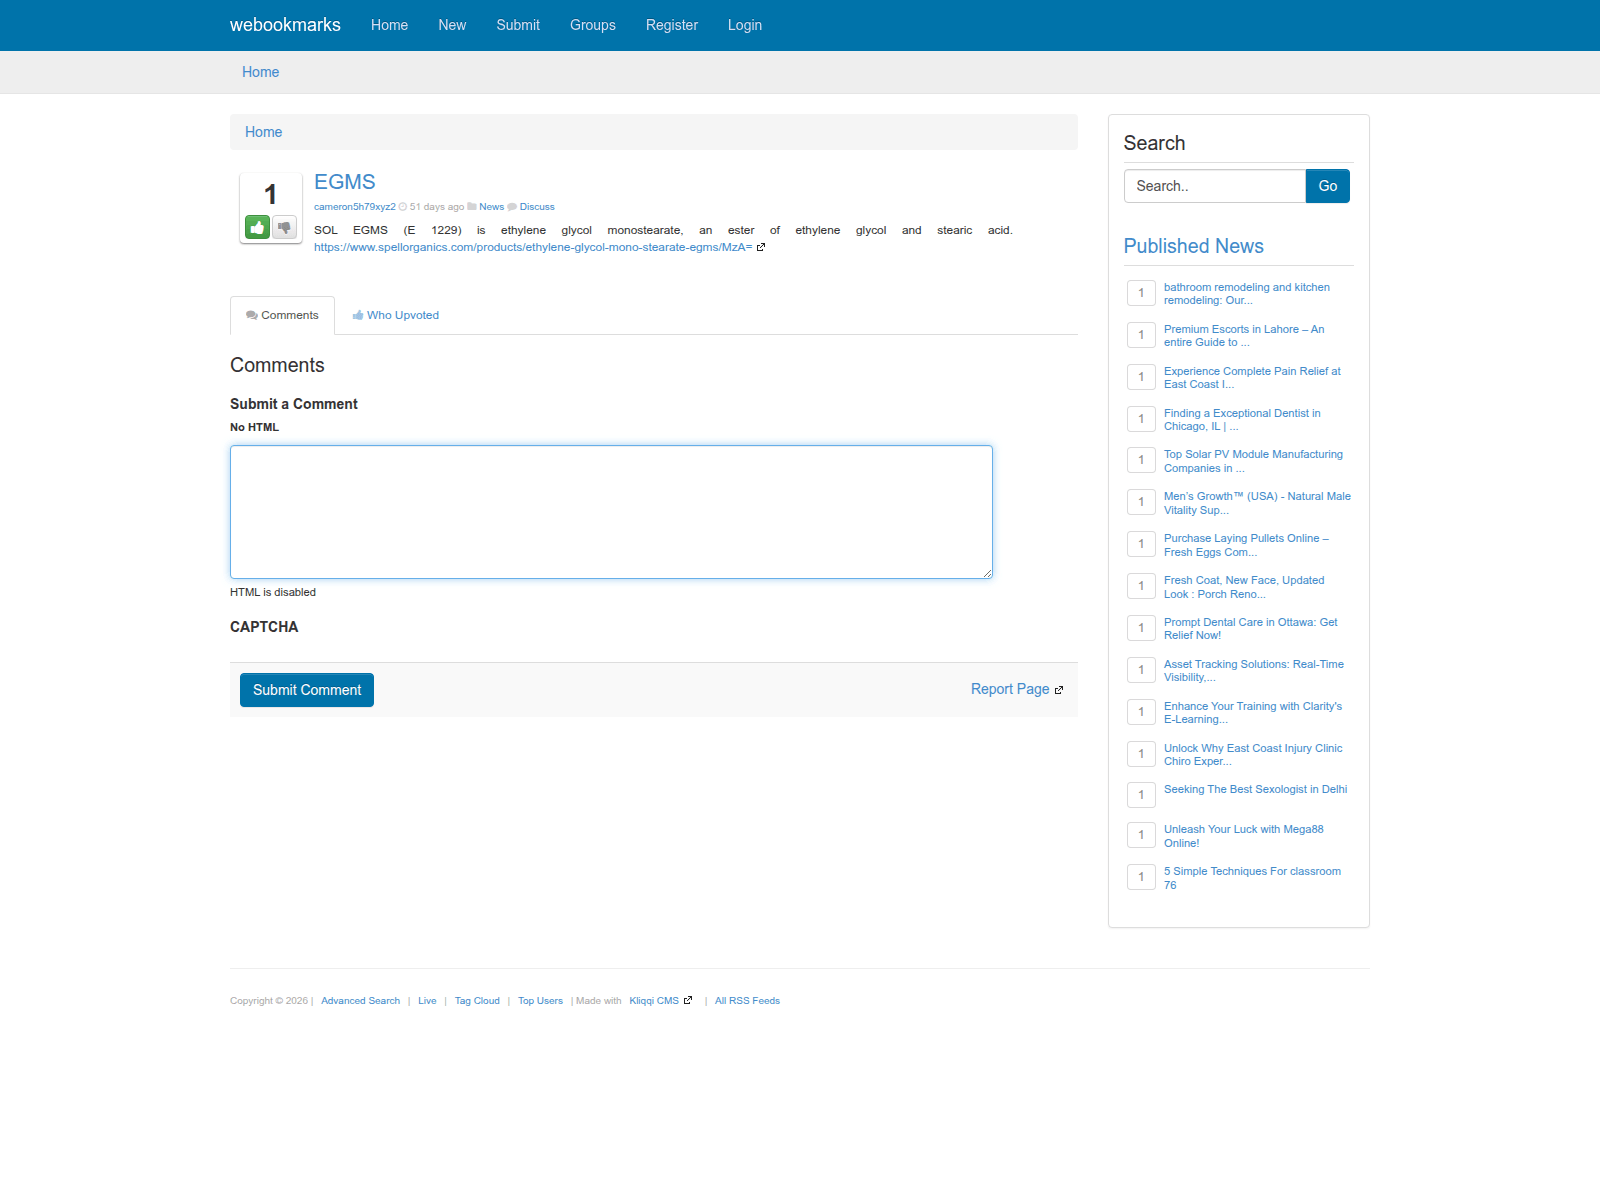Open the Register page
Viewport: 1600px width, 1200px height.
tap(672, 25)
